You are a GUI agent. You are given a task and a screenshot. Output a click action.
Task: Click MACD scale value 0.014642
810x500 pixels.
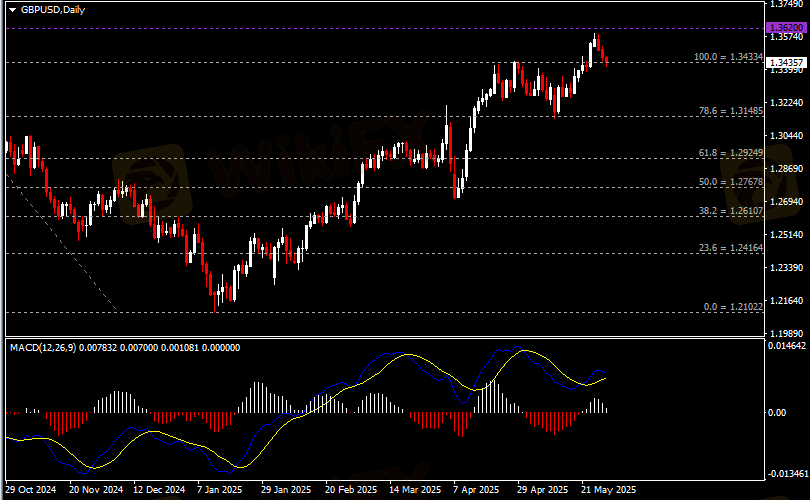tap(787, 346)
